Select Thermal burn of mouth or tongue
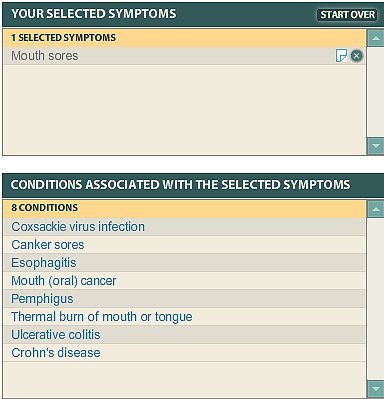The height and width of the screenshot is (399, 384). 102,317
